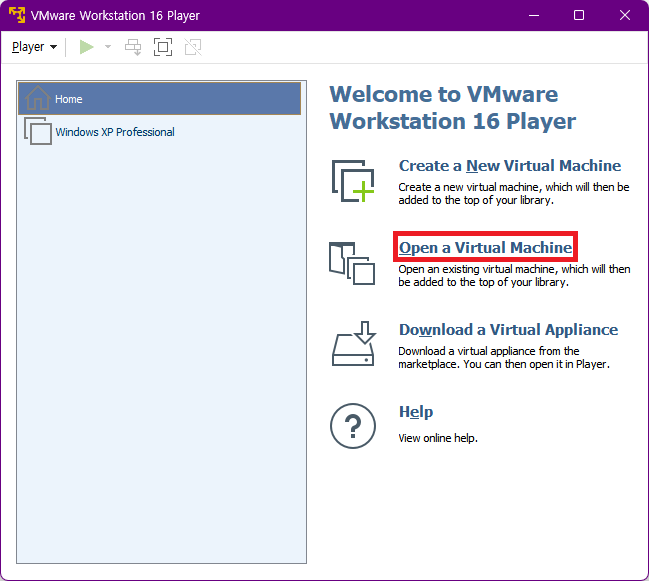The width and height of the screenshot is (649, 581).
Task: Click the new virtual machine plus icon
Action: 353,181
